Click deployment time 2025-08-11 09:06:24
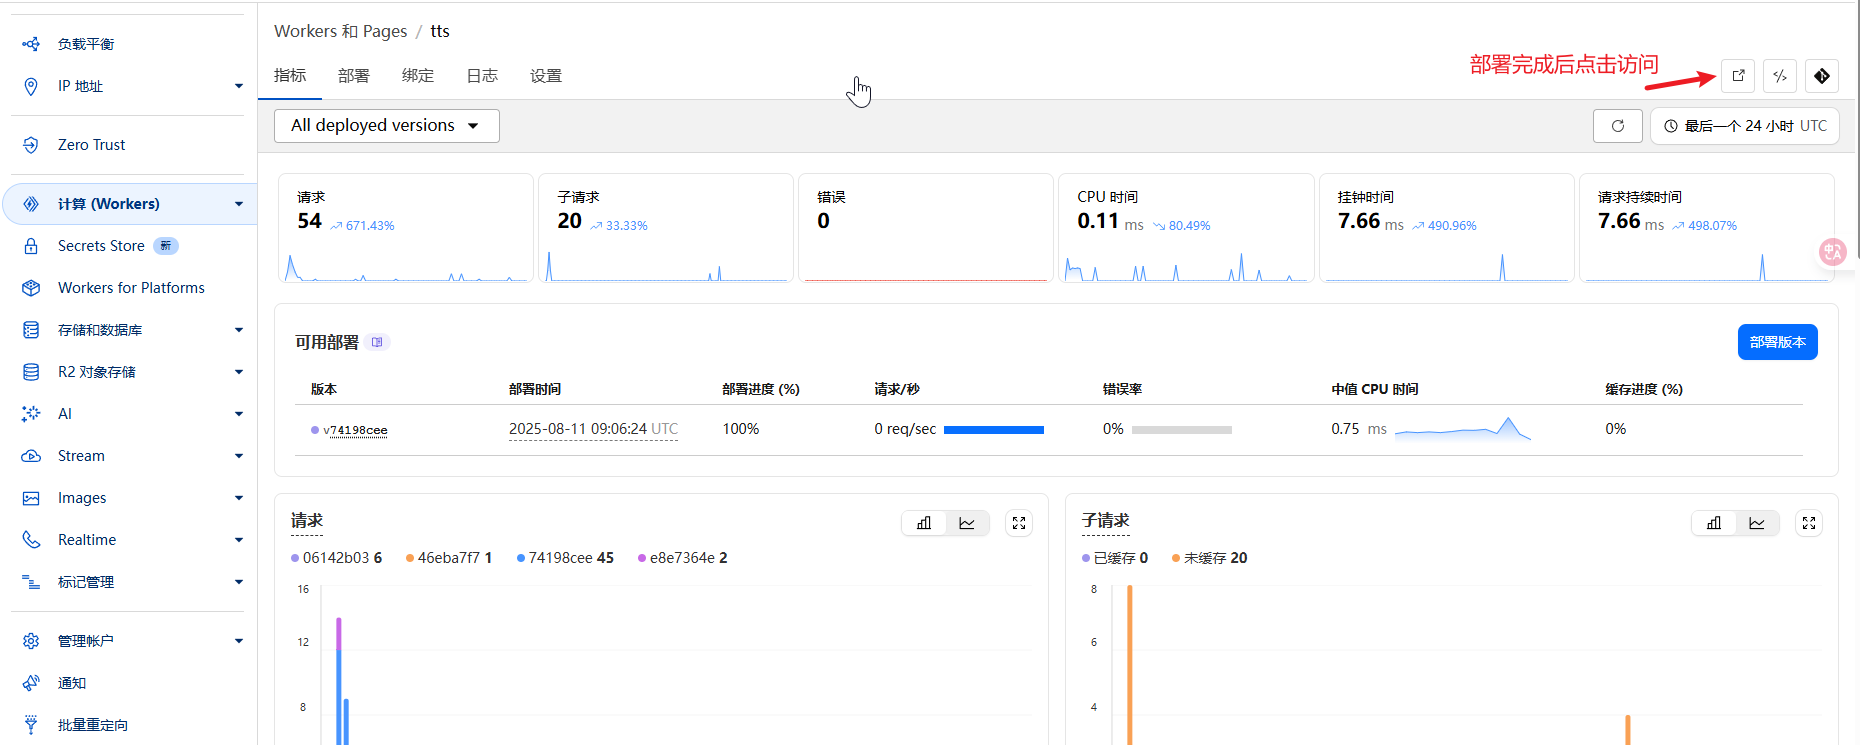The height and width of the screenshot is (745, 1860). pyautogui.click(x=593, y=429)
